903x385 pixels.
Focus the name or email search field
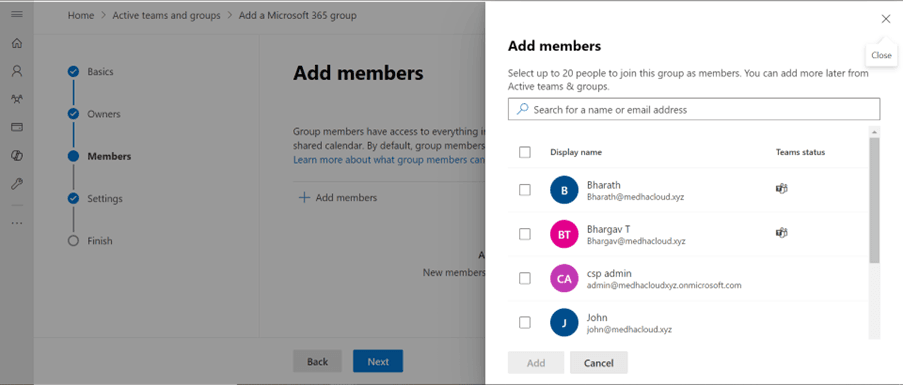click(694, 109)
